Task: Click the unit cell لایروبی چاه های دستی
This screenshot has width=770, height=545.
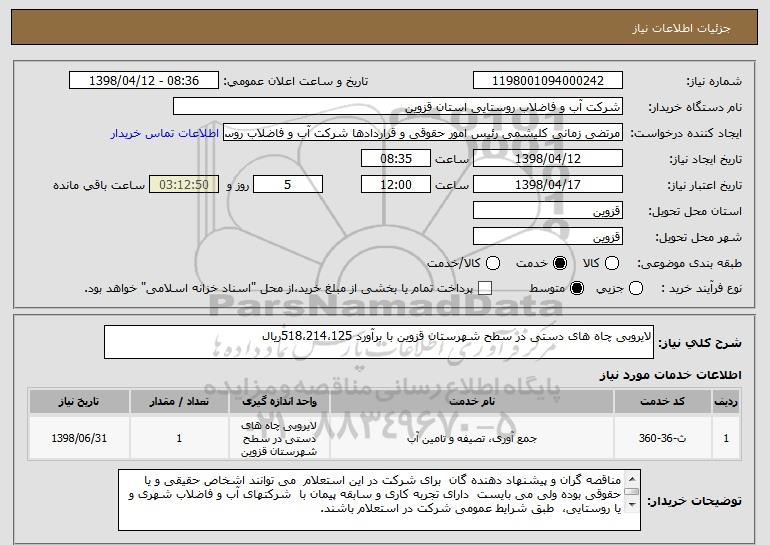Action: 279,438
